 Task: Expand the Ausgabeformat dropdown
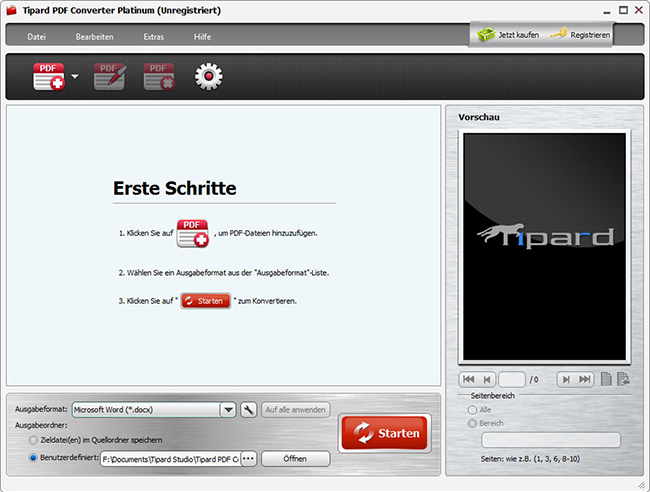tap(228, 410)
